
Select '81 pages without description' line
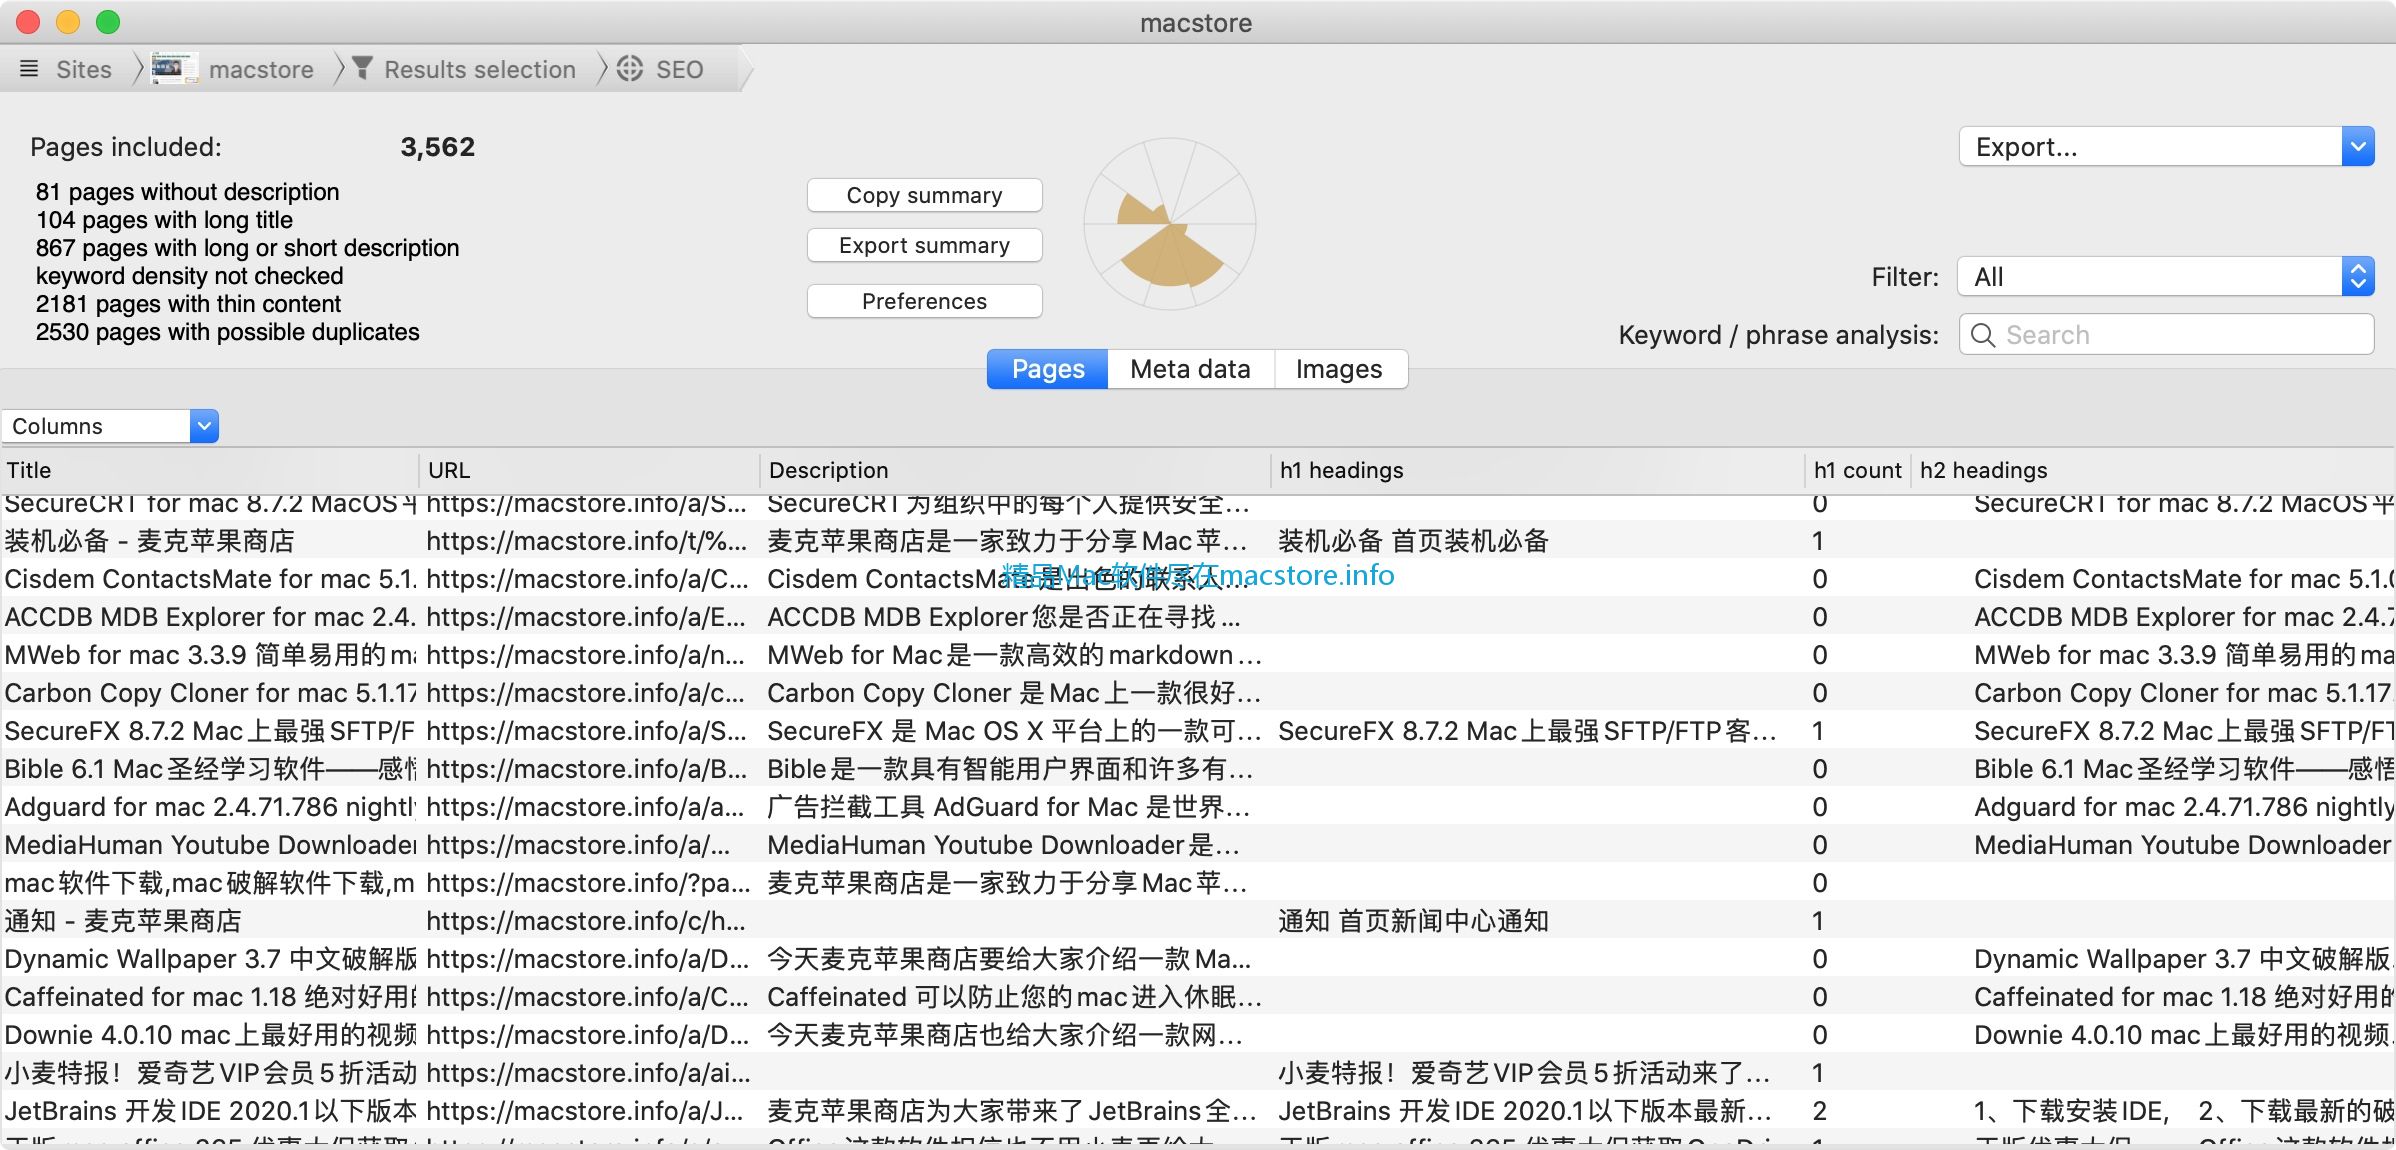[x=187, y=192]
